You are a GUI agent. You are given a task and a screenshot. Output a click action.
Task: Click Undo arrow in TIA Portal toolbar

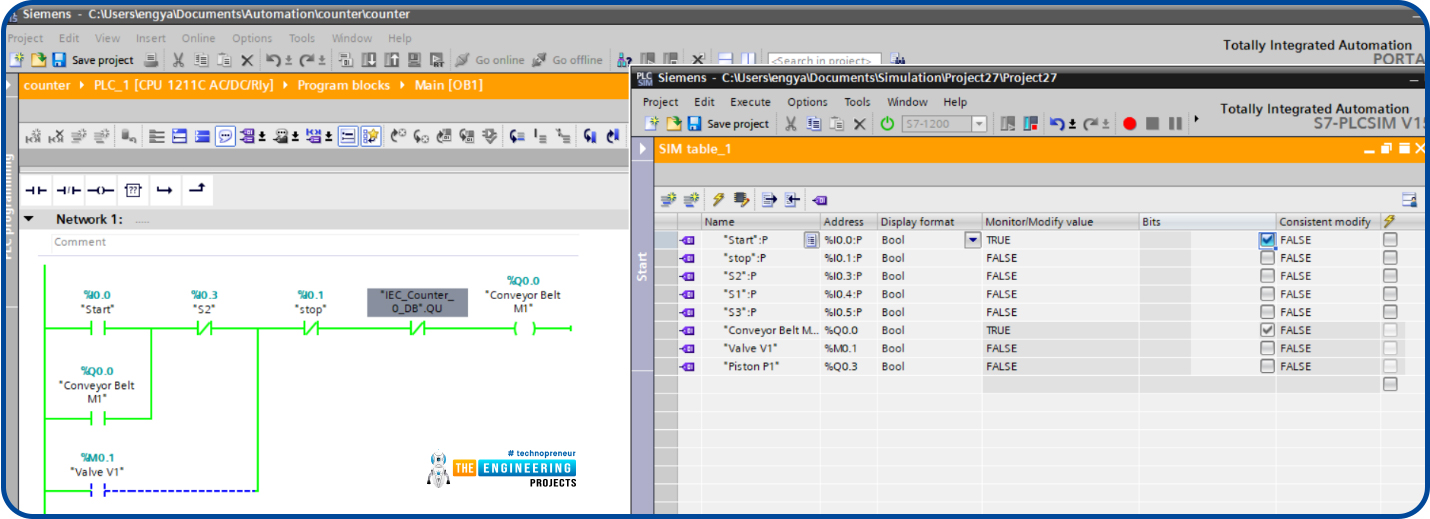(x=273, y=60)
